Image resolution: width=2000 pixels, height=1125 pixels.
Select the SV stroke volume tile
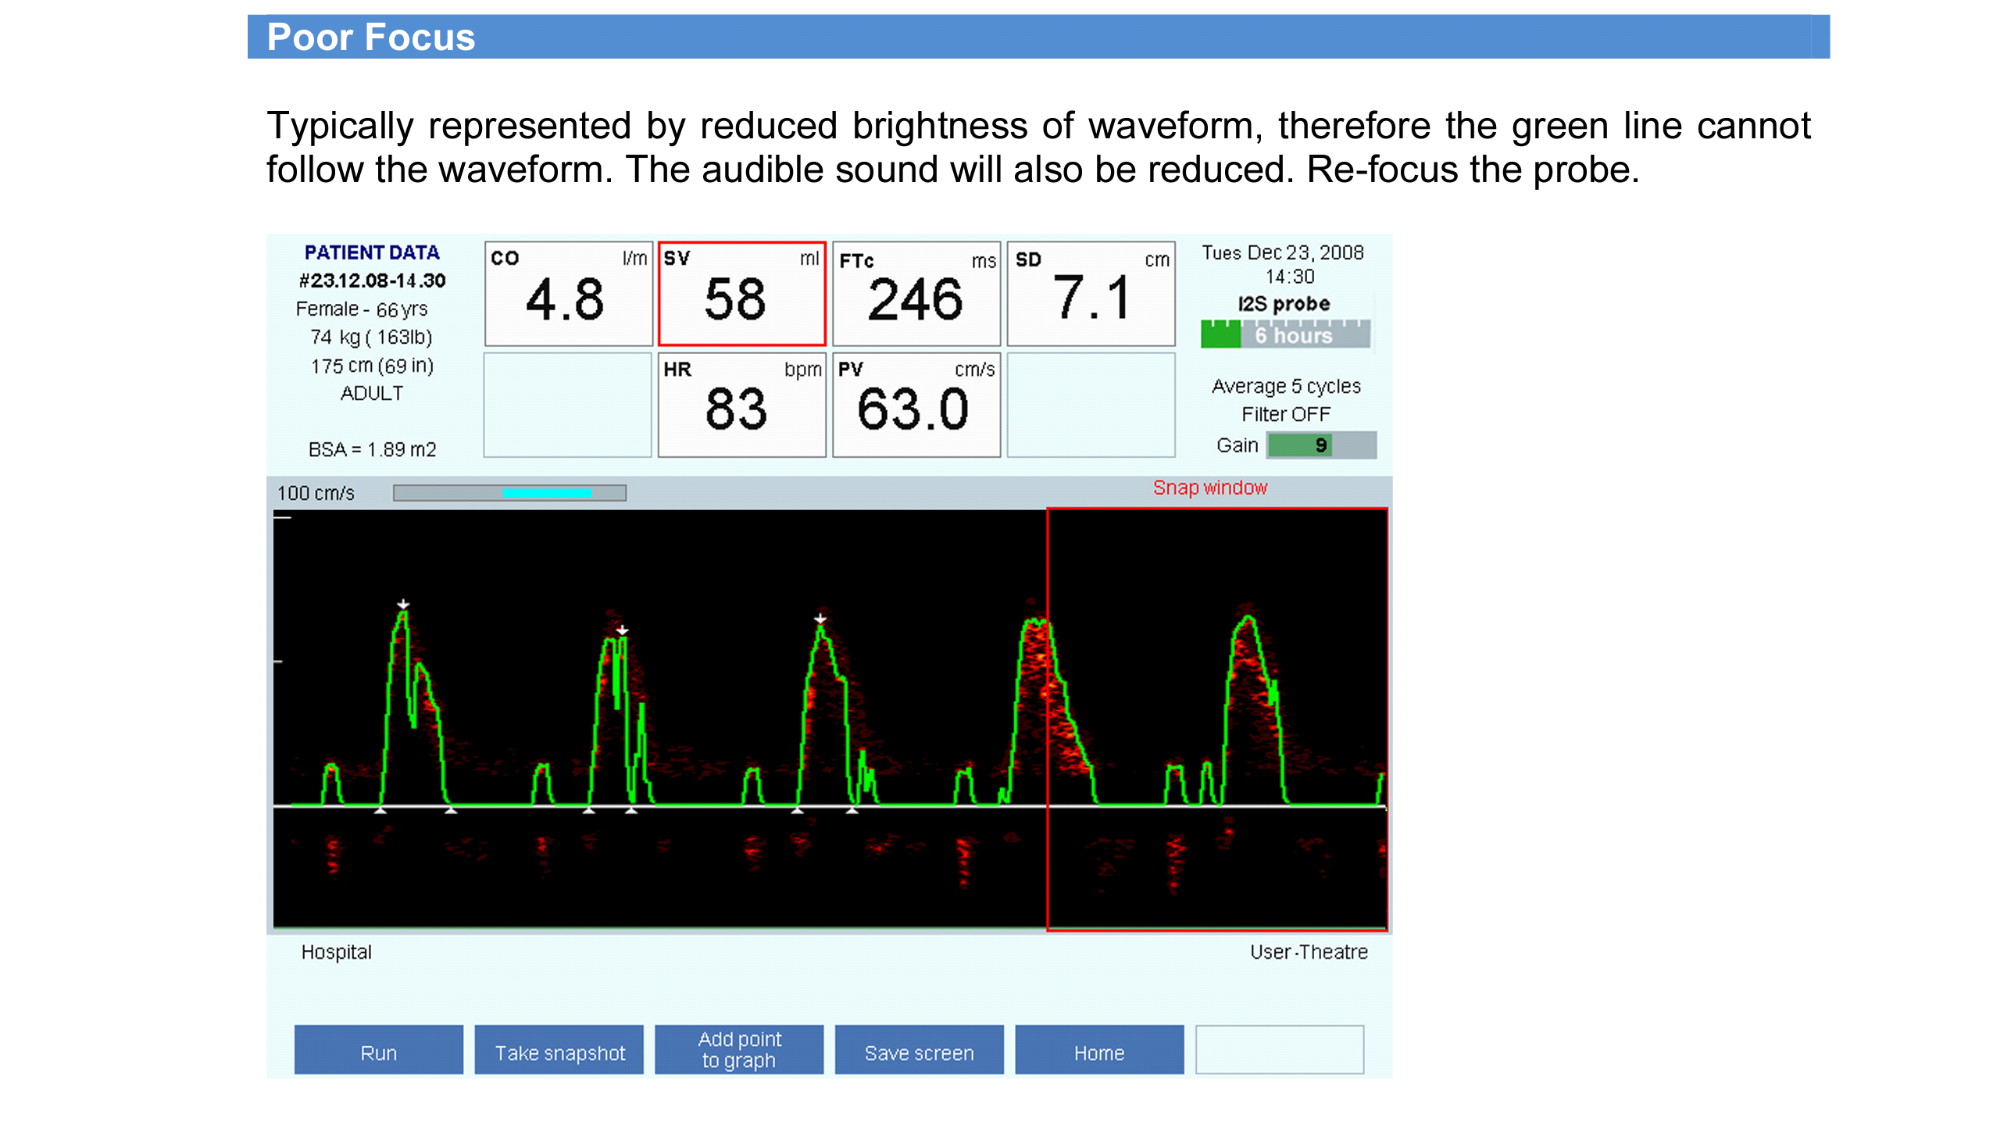point(741,294)
